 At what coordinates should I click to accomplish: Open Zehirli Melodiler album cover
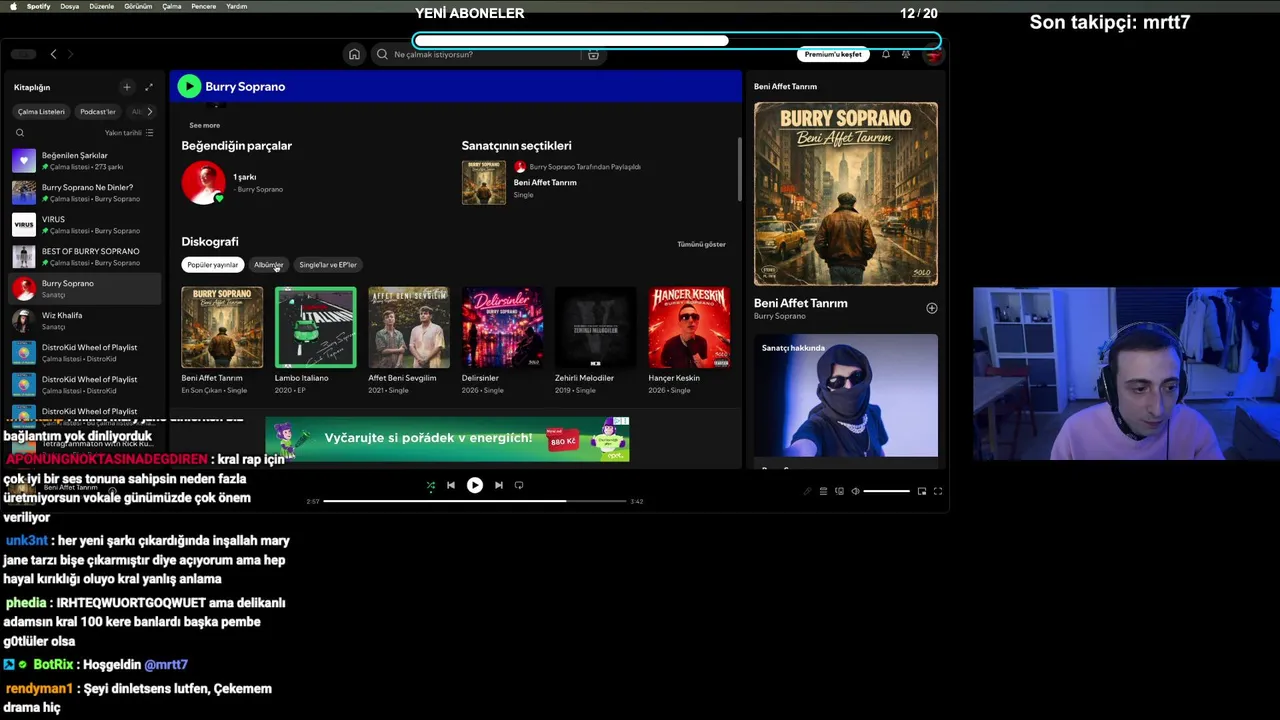(595, 328)
